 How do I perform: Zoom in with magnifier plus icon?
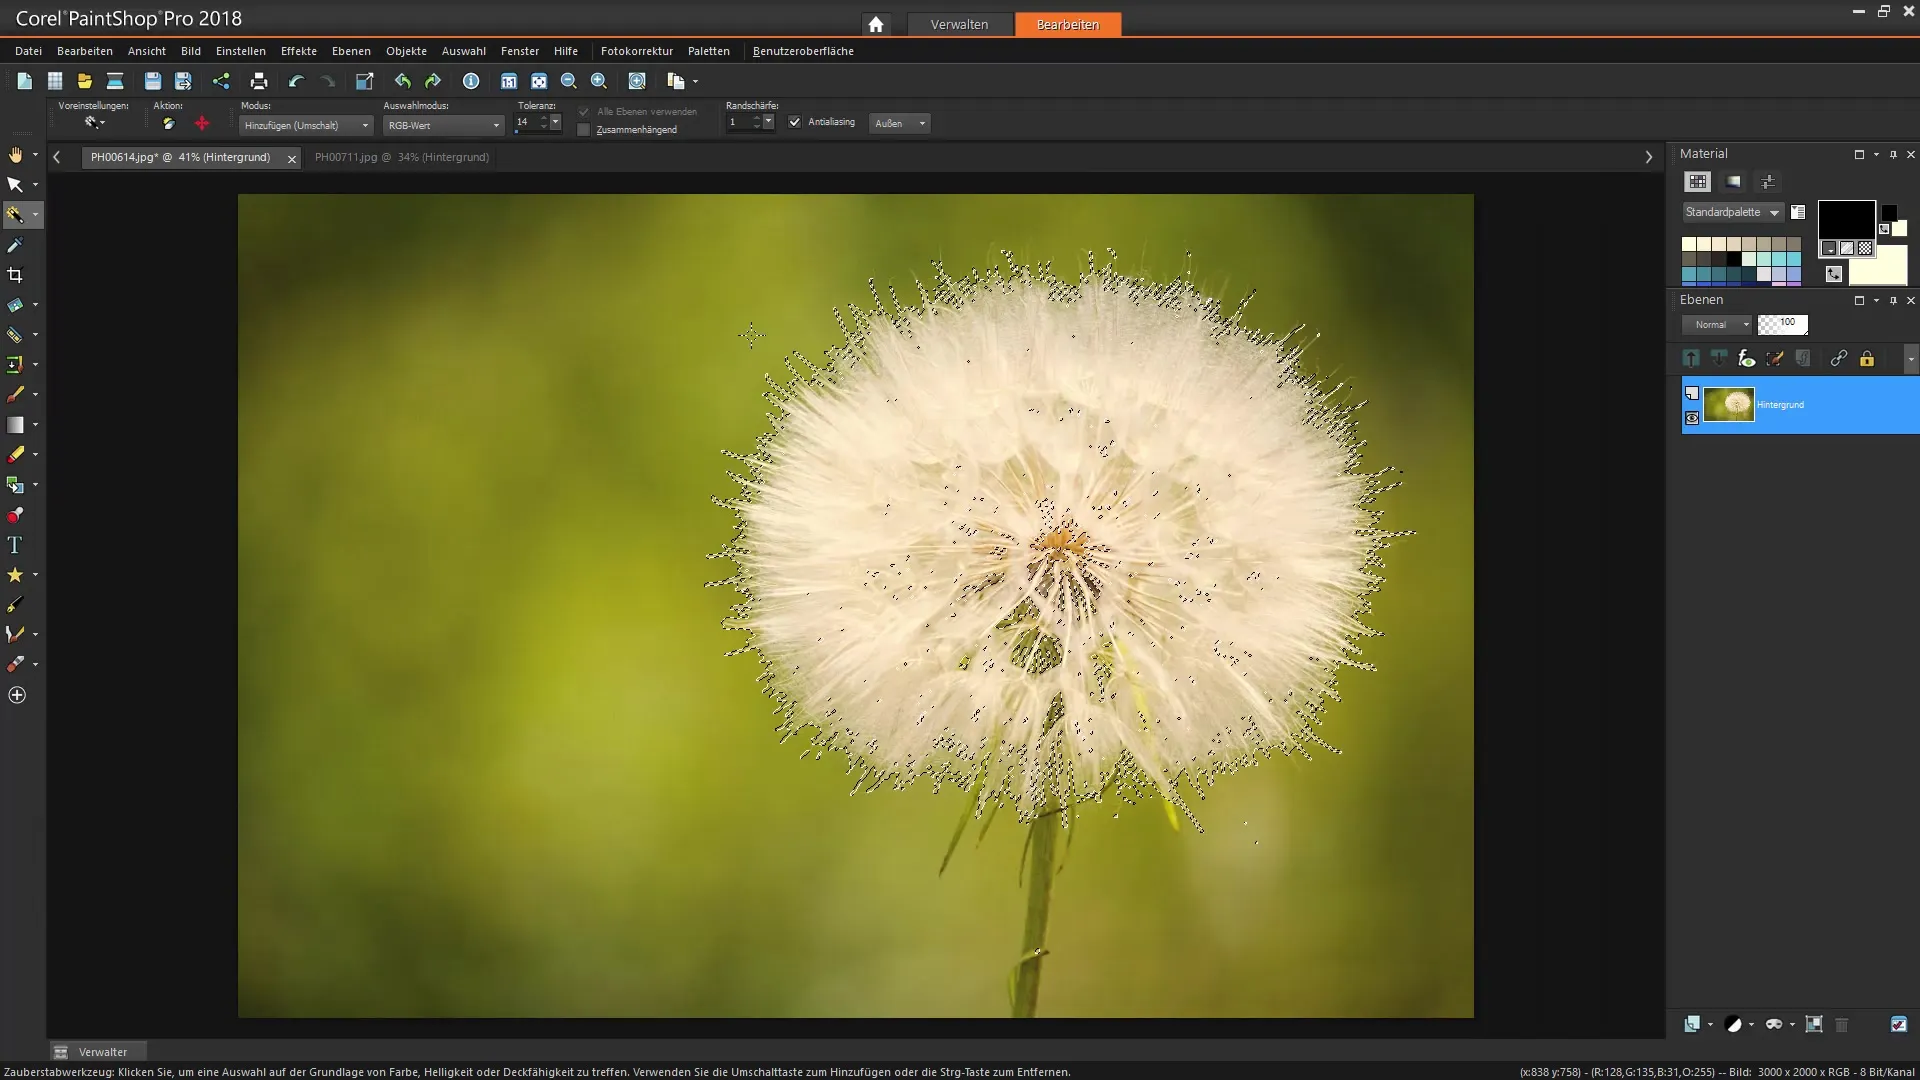(599, 81)
